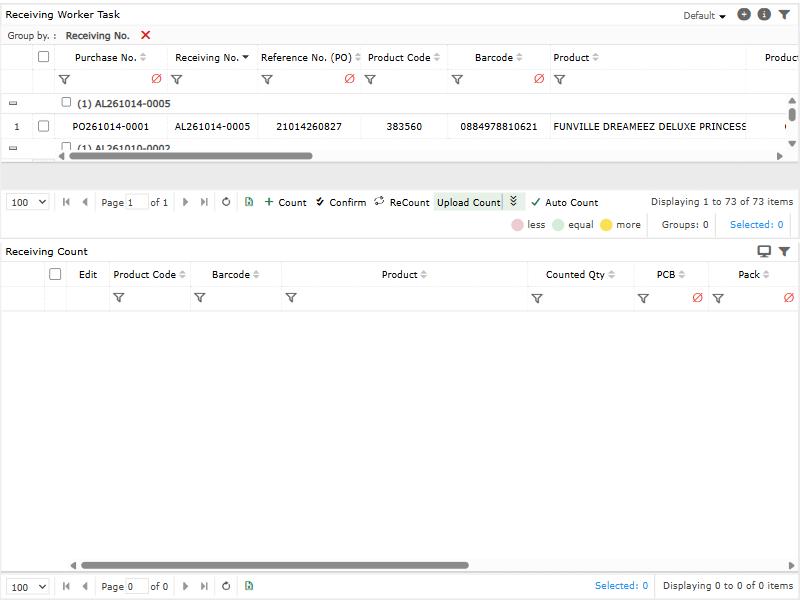
Task: Sort by Purchase No. column header
Action: 110,58
